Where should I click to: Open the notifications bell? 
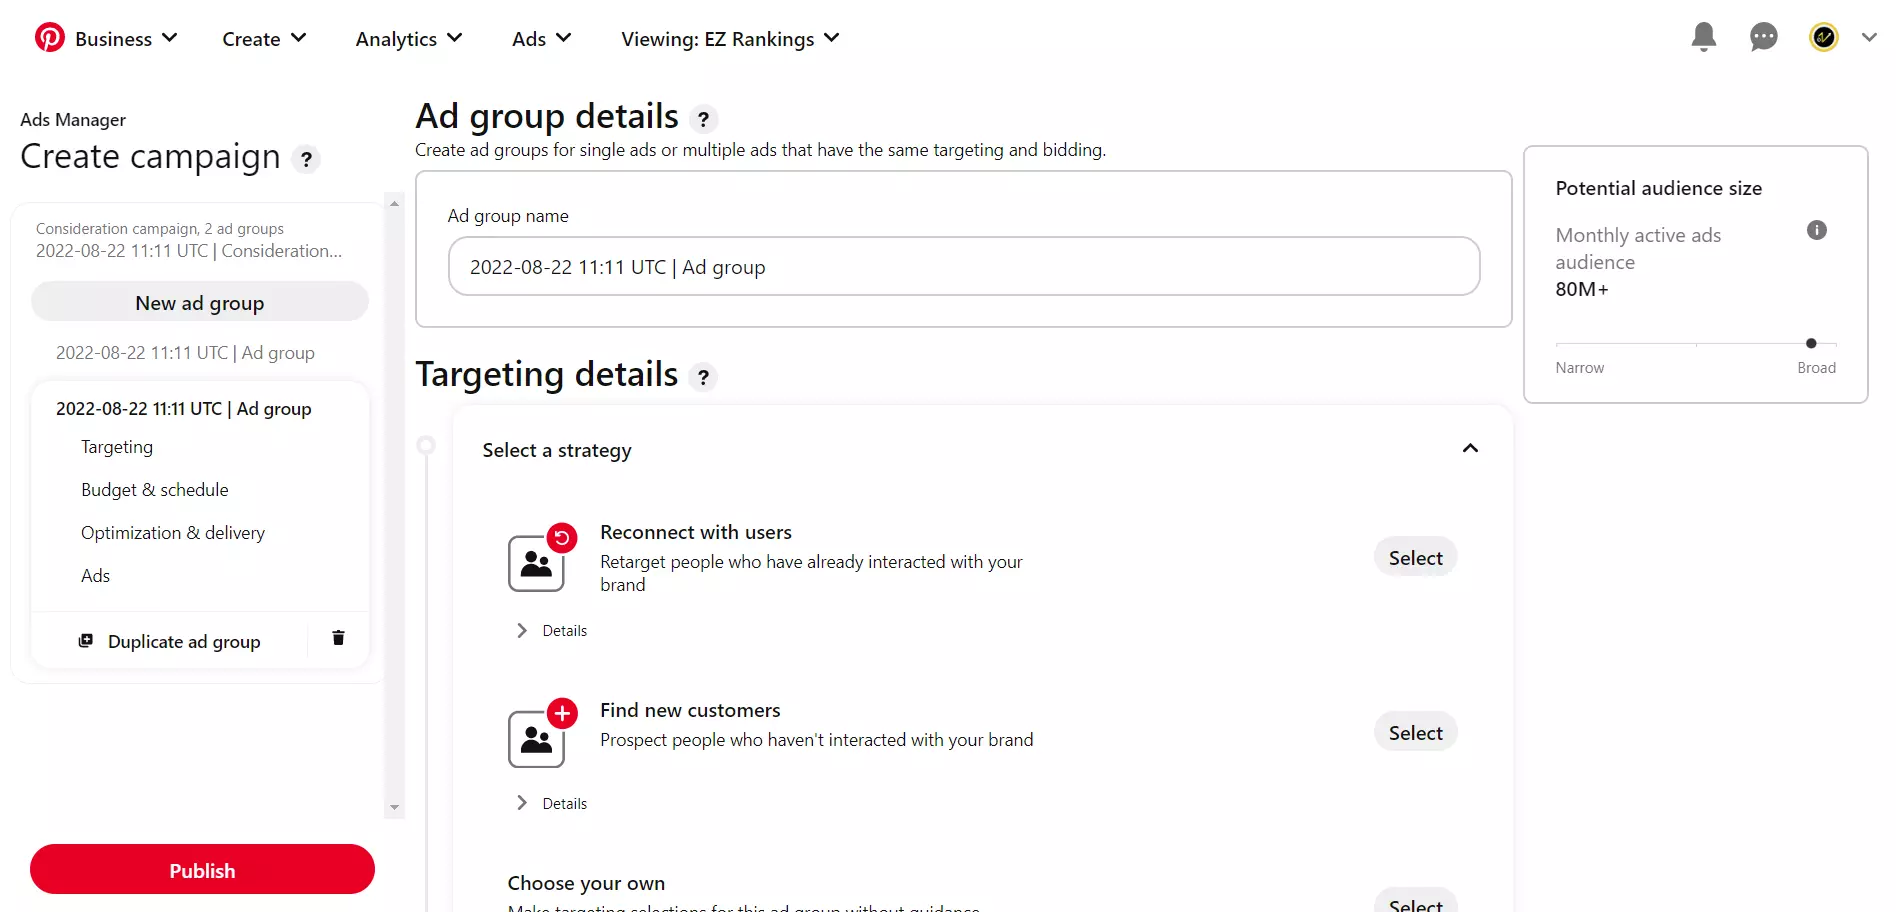coord(1704,37)
